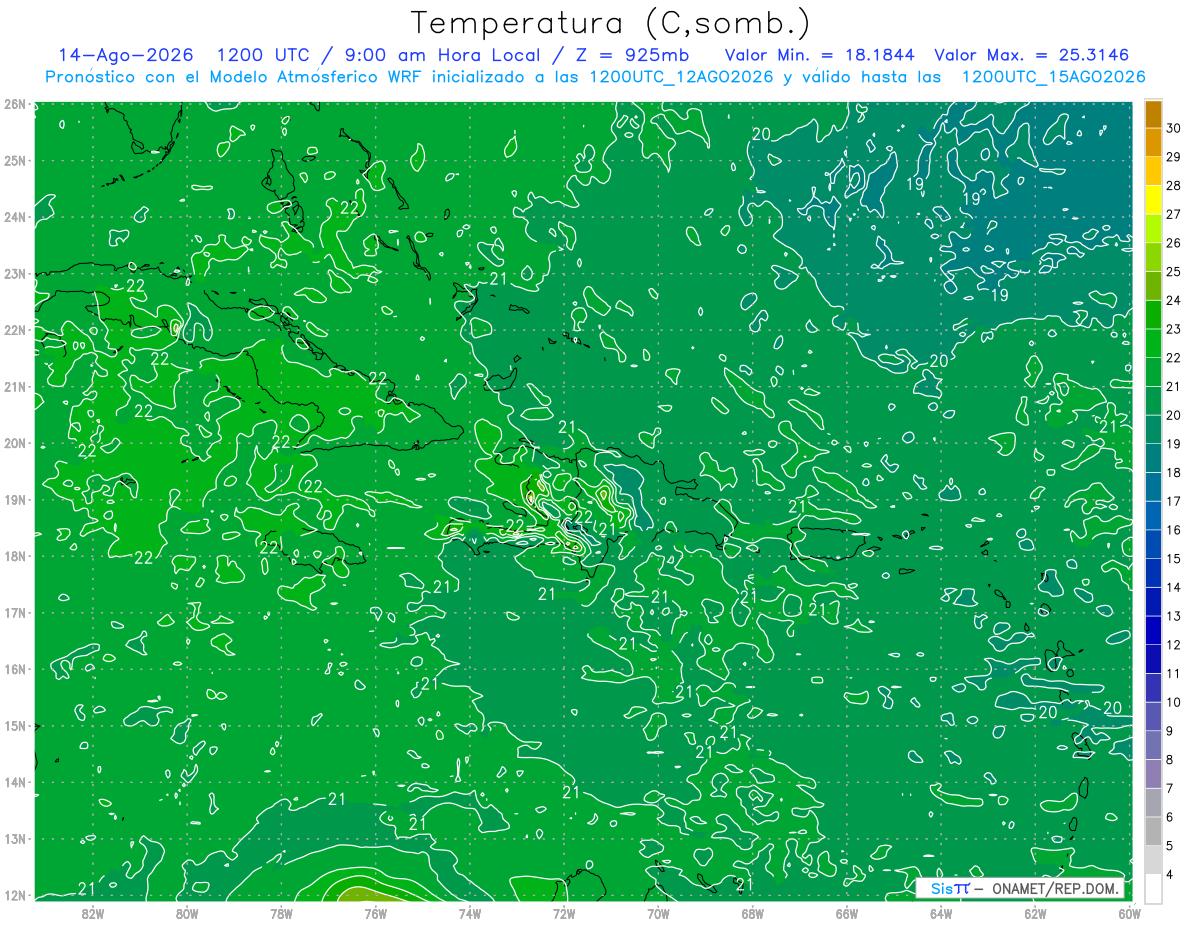This screenshot has height=927, width=1200.
Task: Click latitude label "15N" on left axis
Action: click(x=15, y=725)
